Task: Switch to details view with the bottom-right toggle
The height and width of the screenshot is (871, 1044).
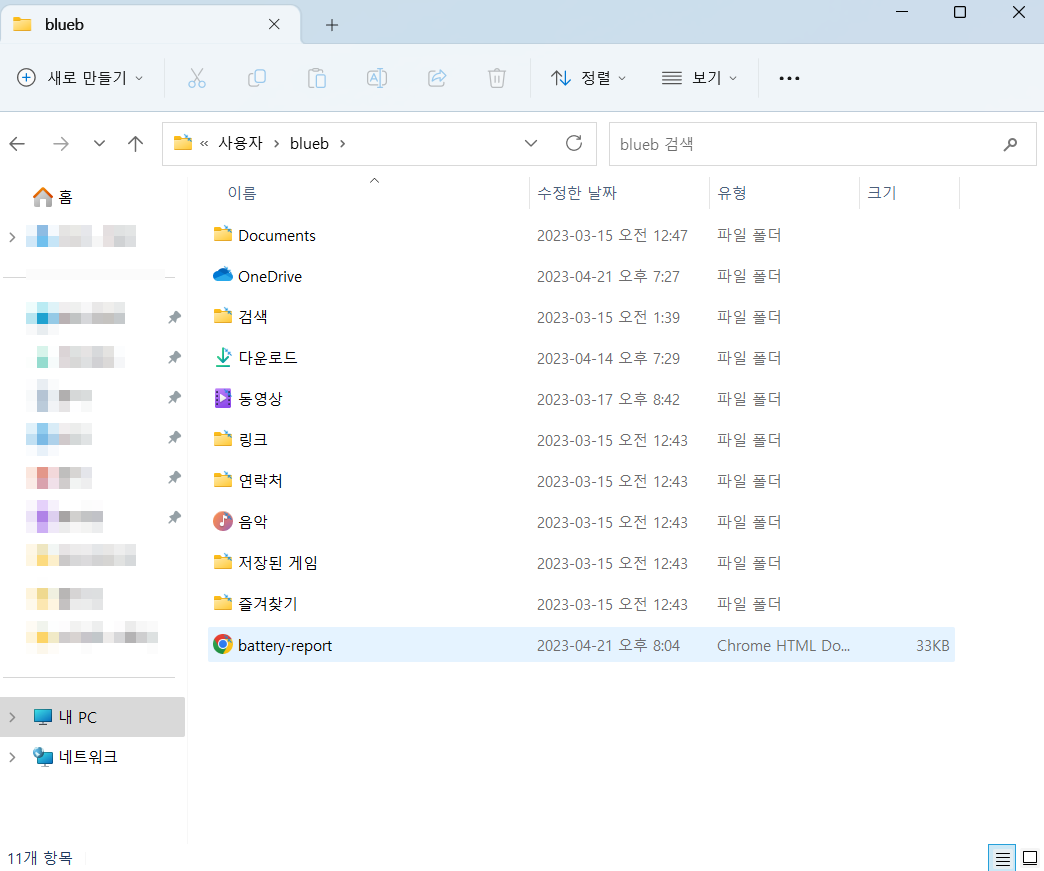Action: [x=1002, y=857]
